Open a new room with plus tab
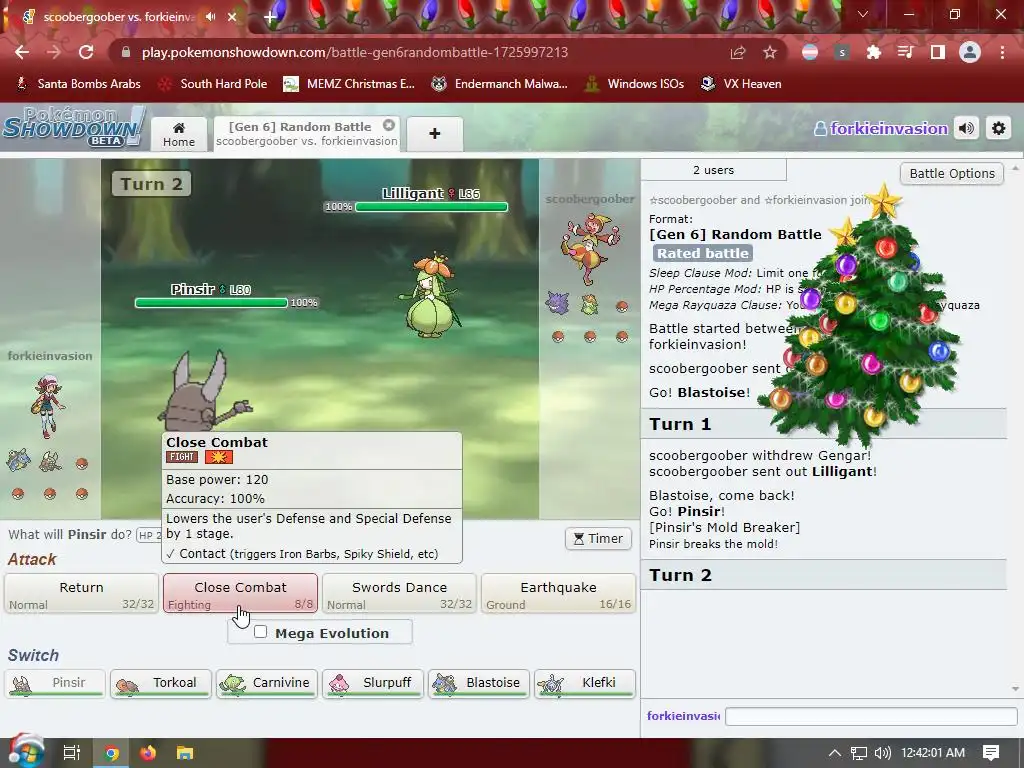This screenshot has width=1024, height=768. coord(435,134)
